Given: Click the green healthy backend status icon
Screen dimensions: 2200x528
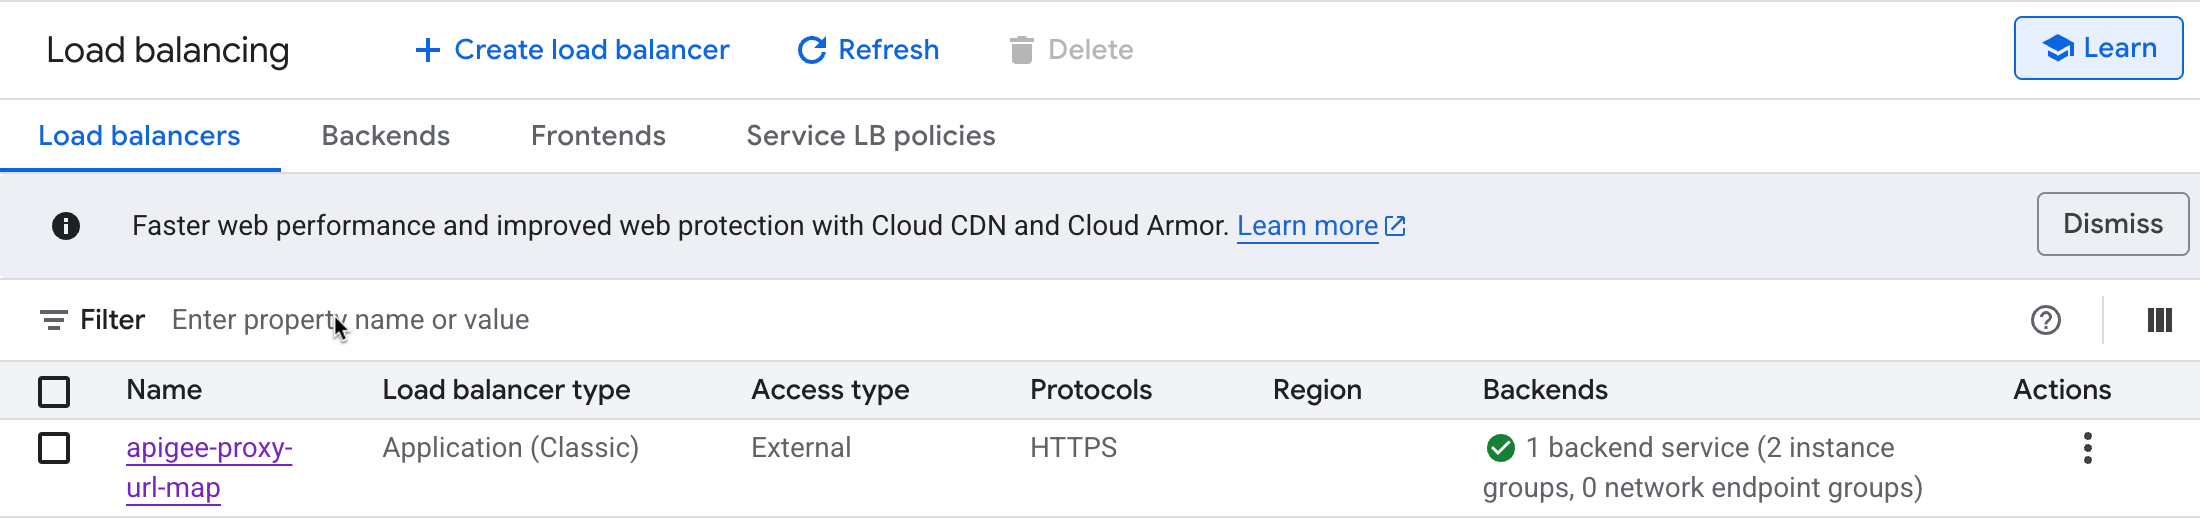Looking at the screenshot, I should 1500,448.
